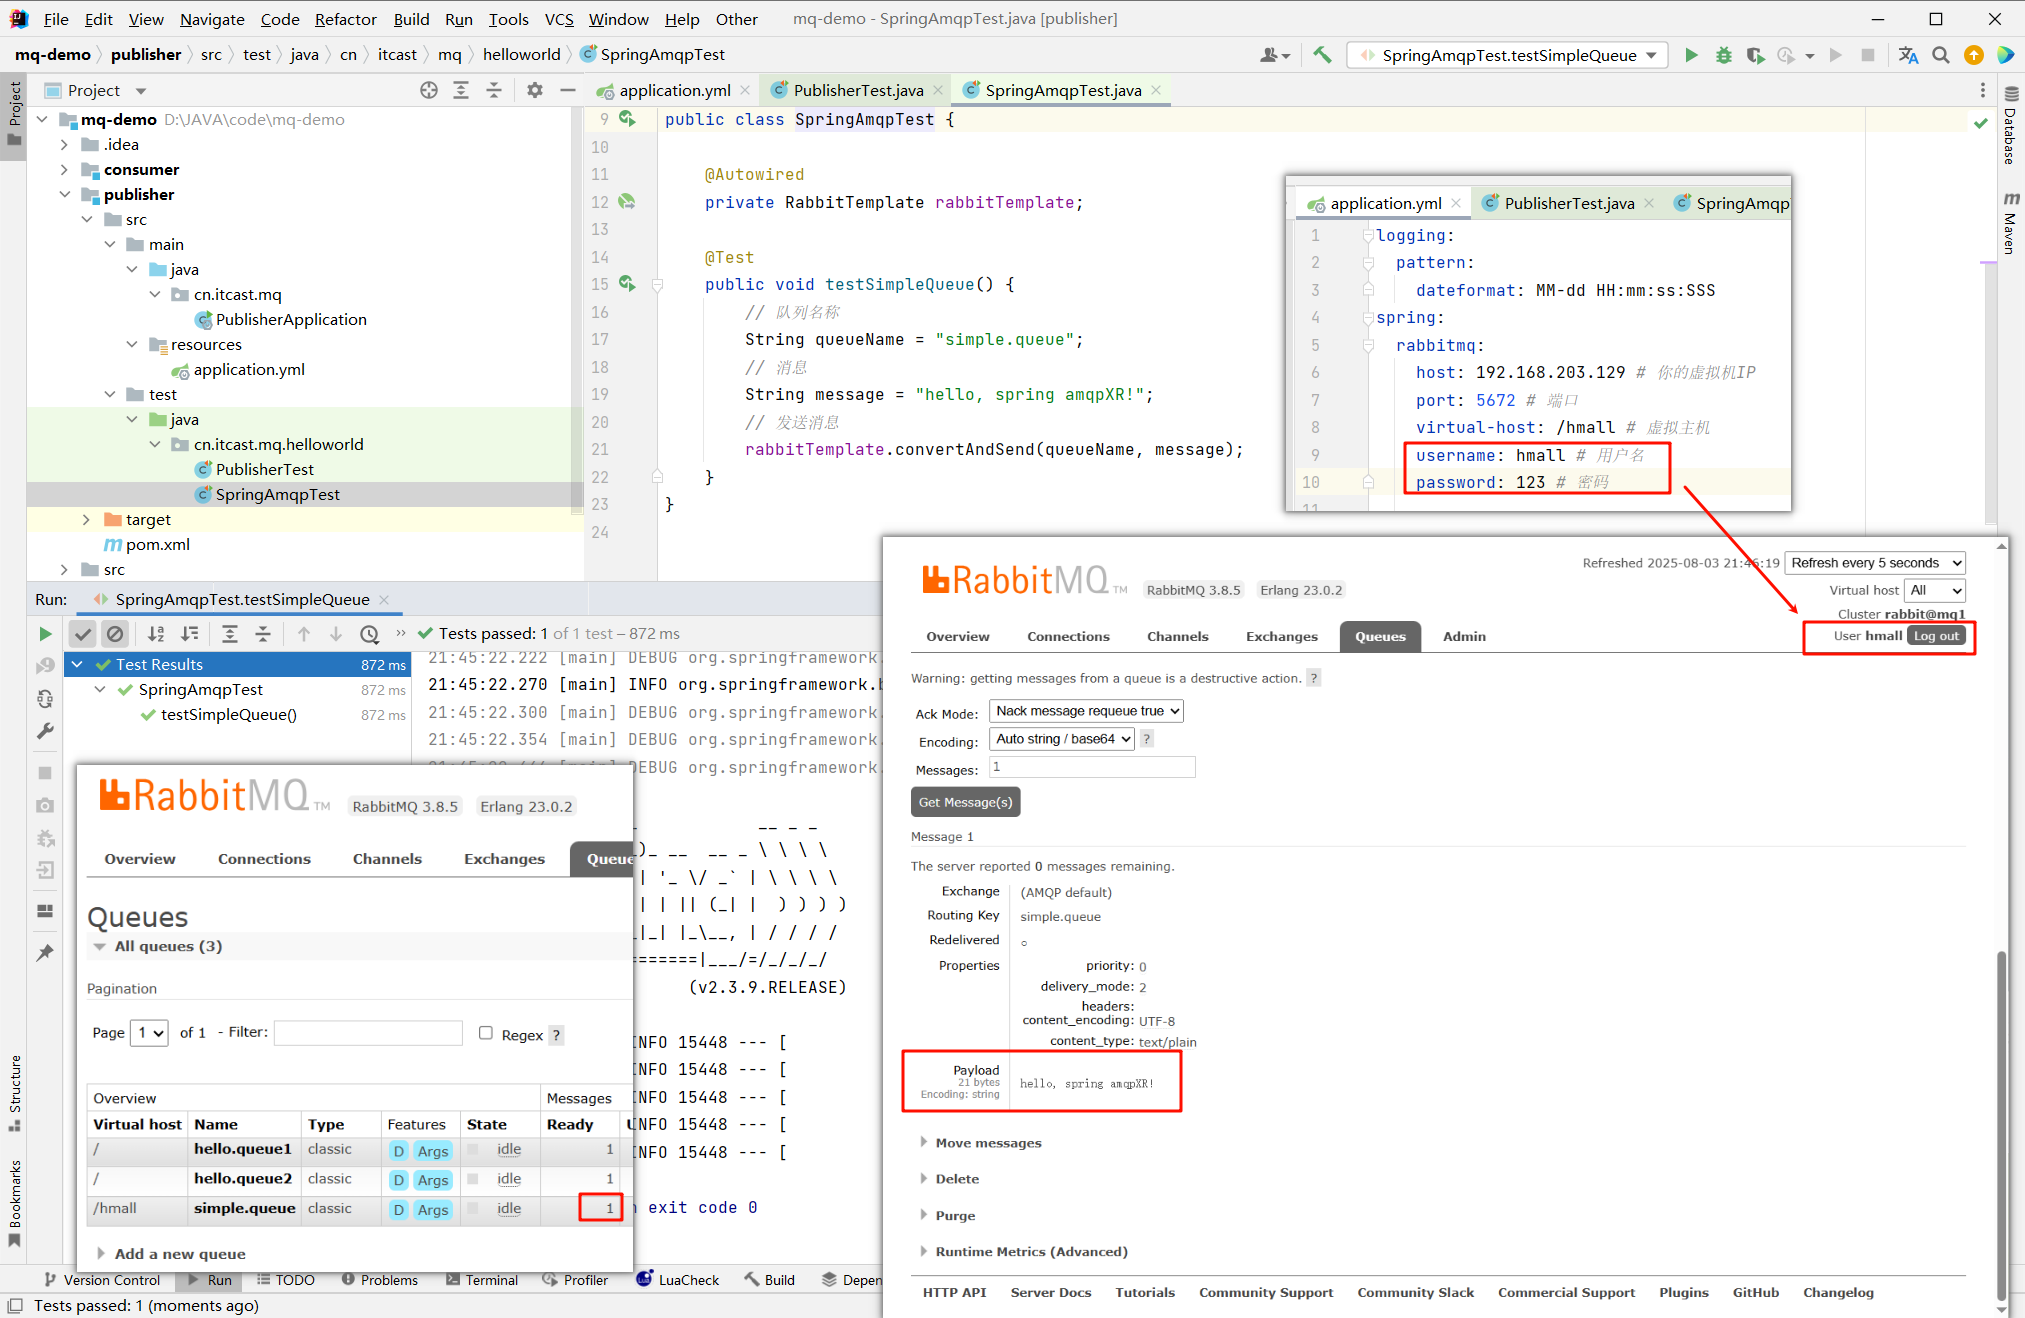Click the test history clock icon

369,634
